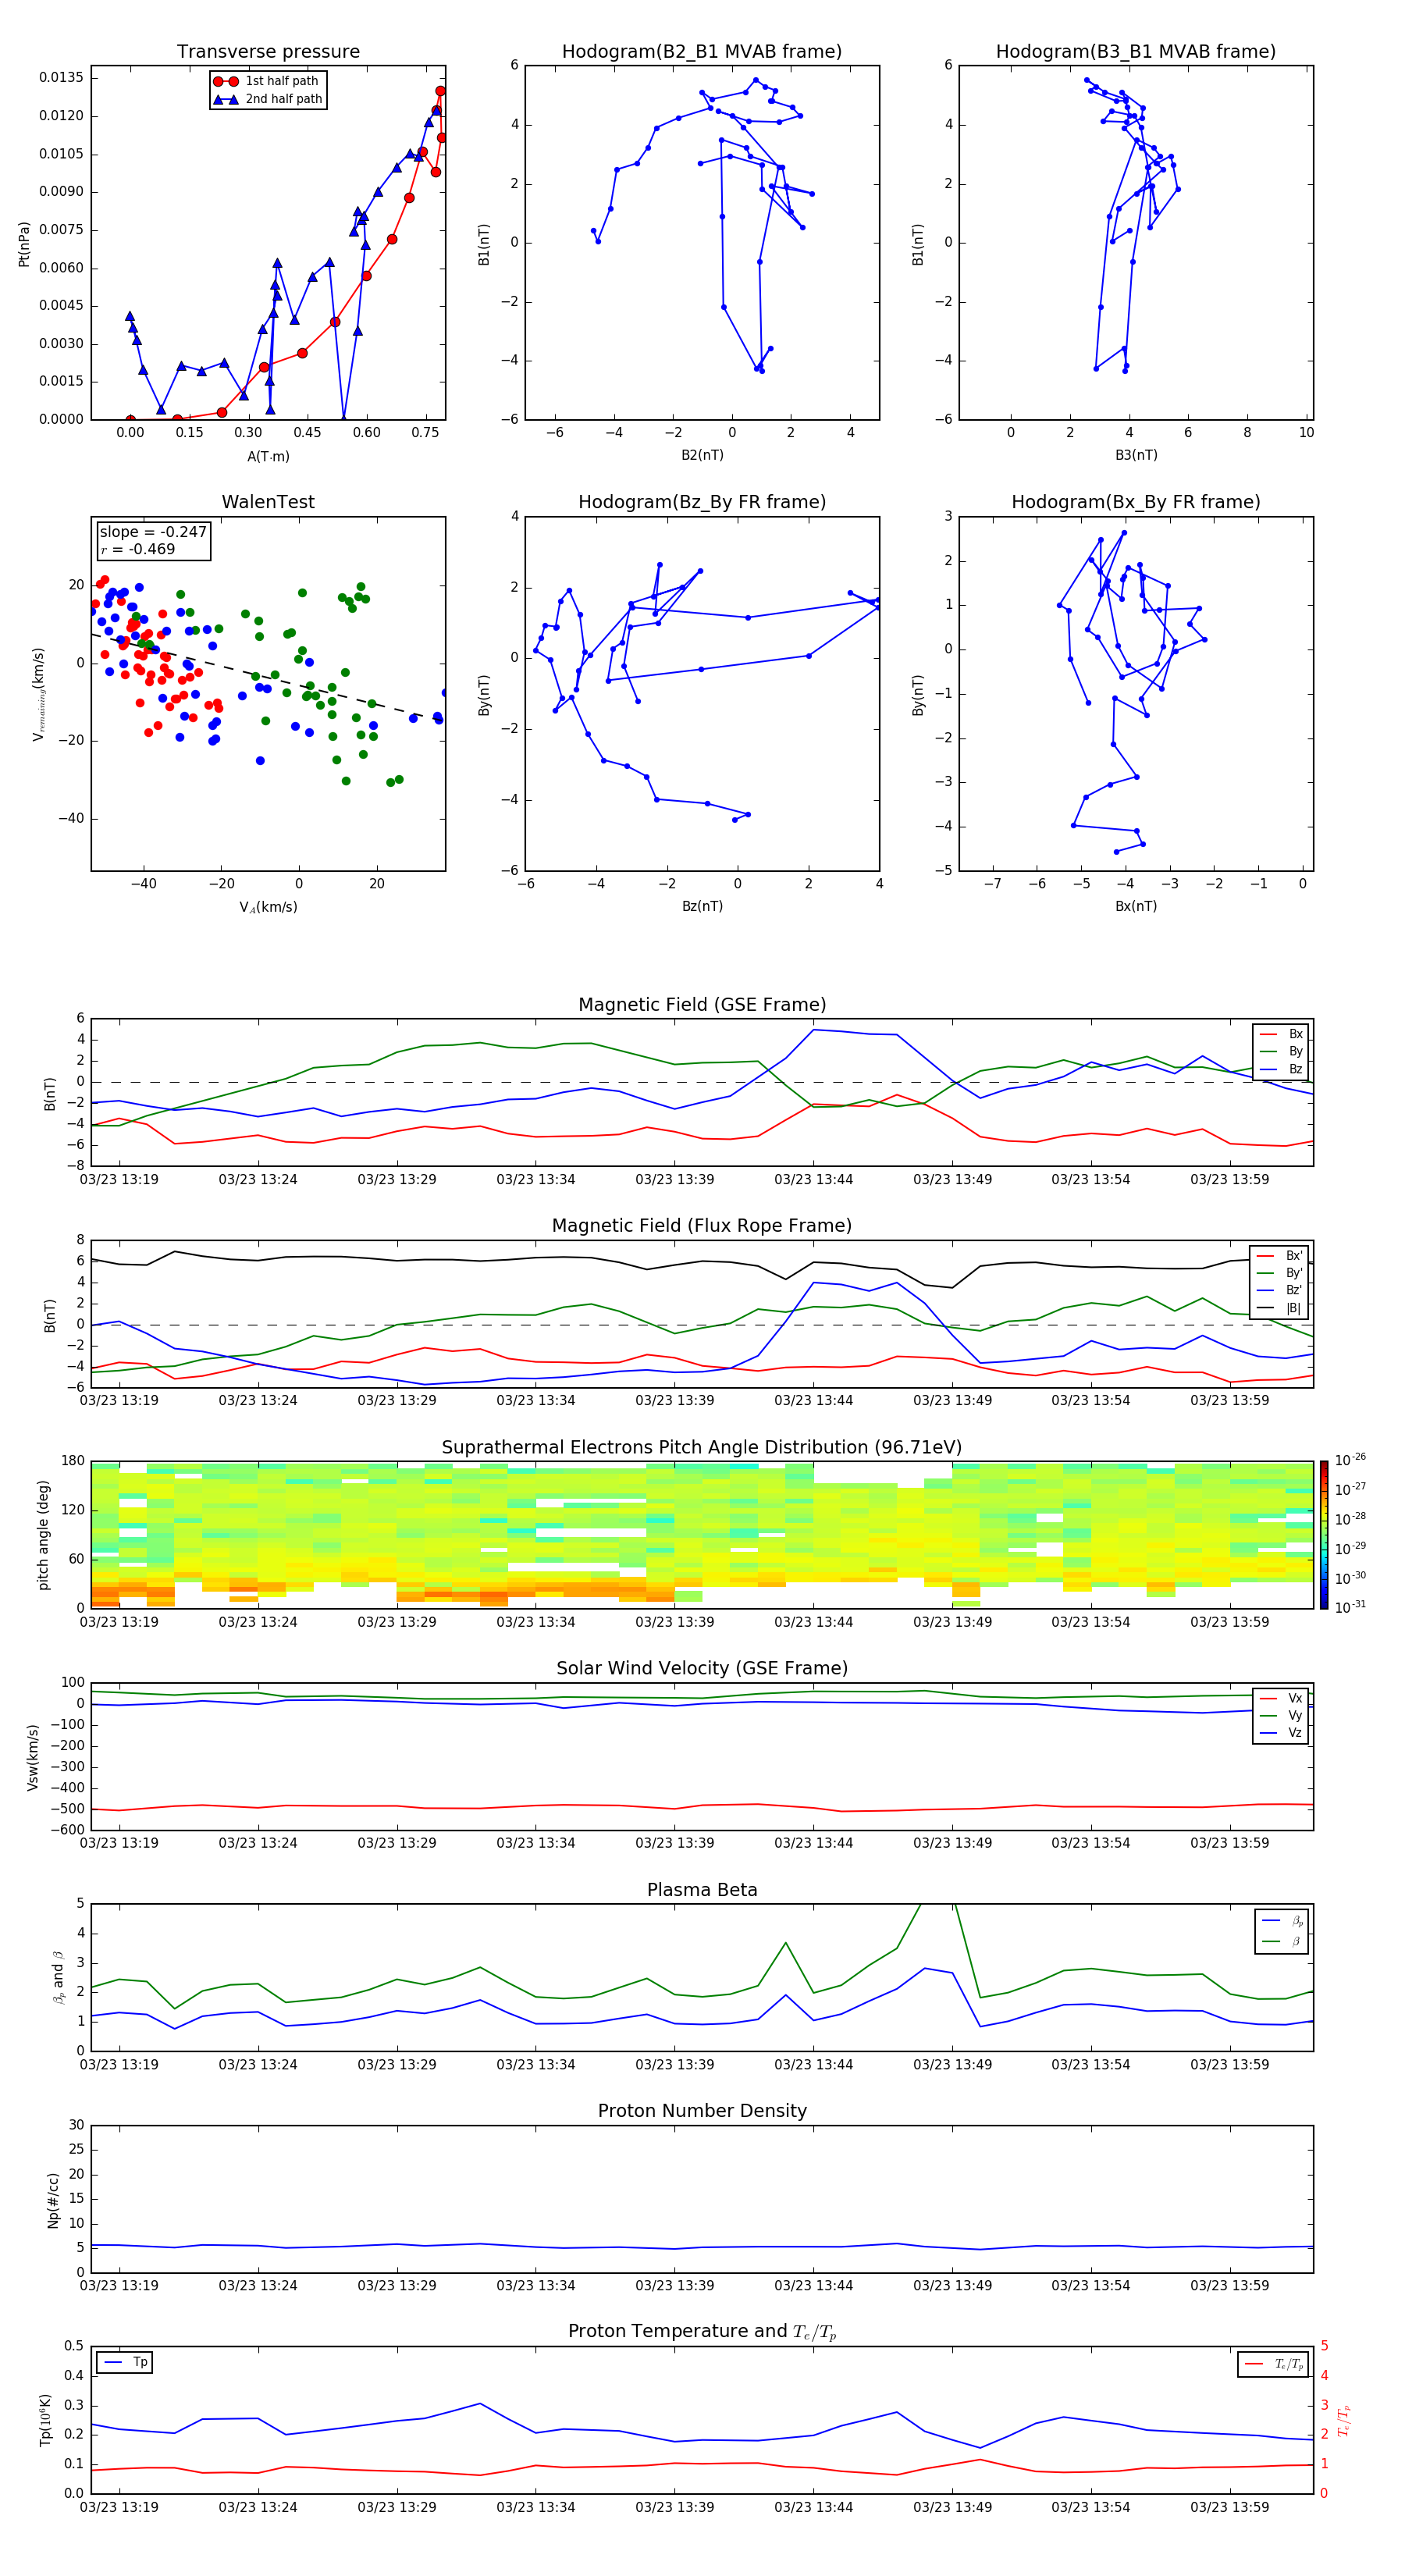Screen dimensions: 1405x2576
Task: Click the pitch angle colorbar
Action: [1324, 1535]
